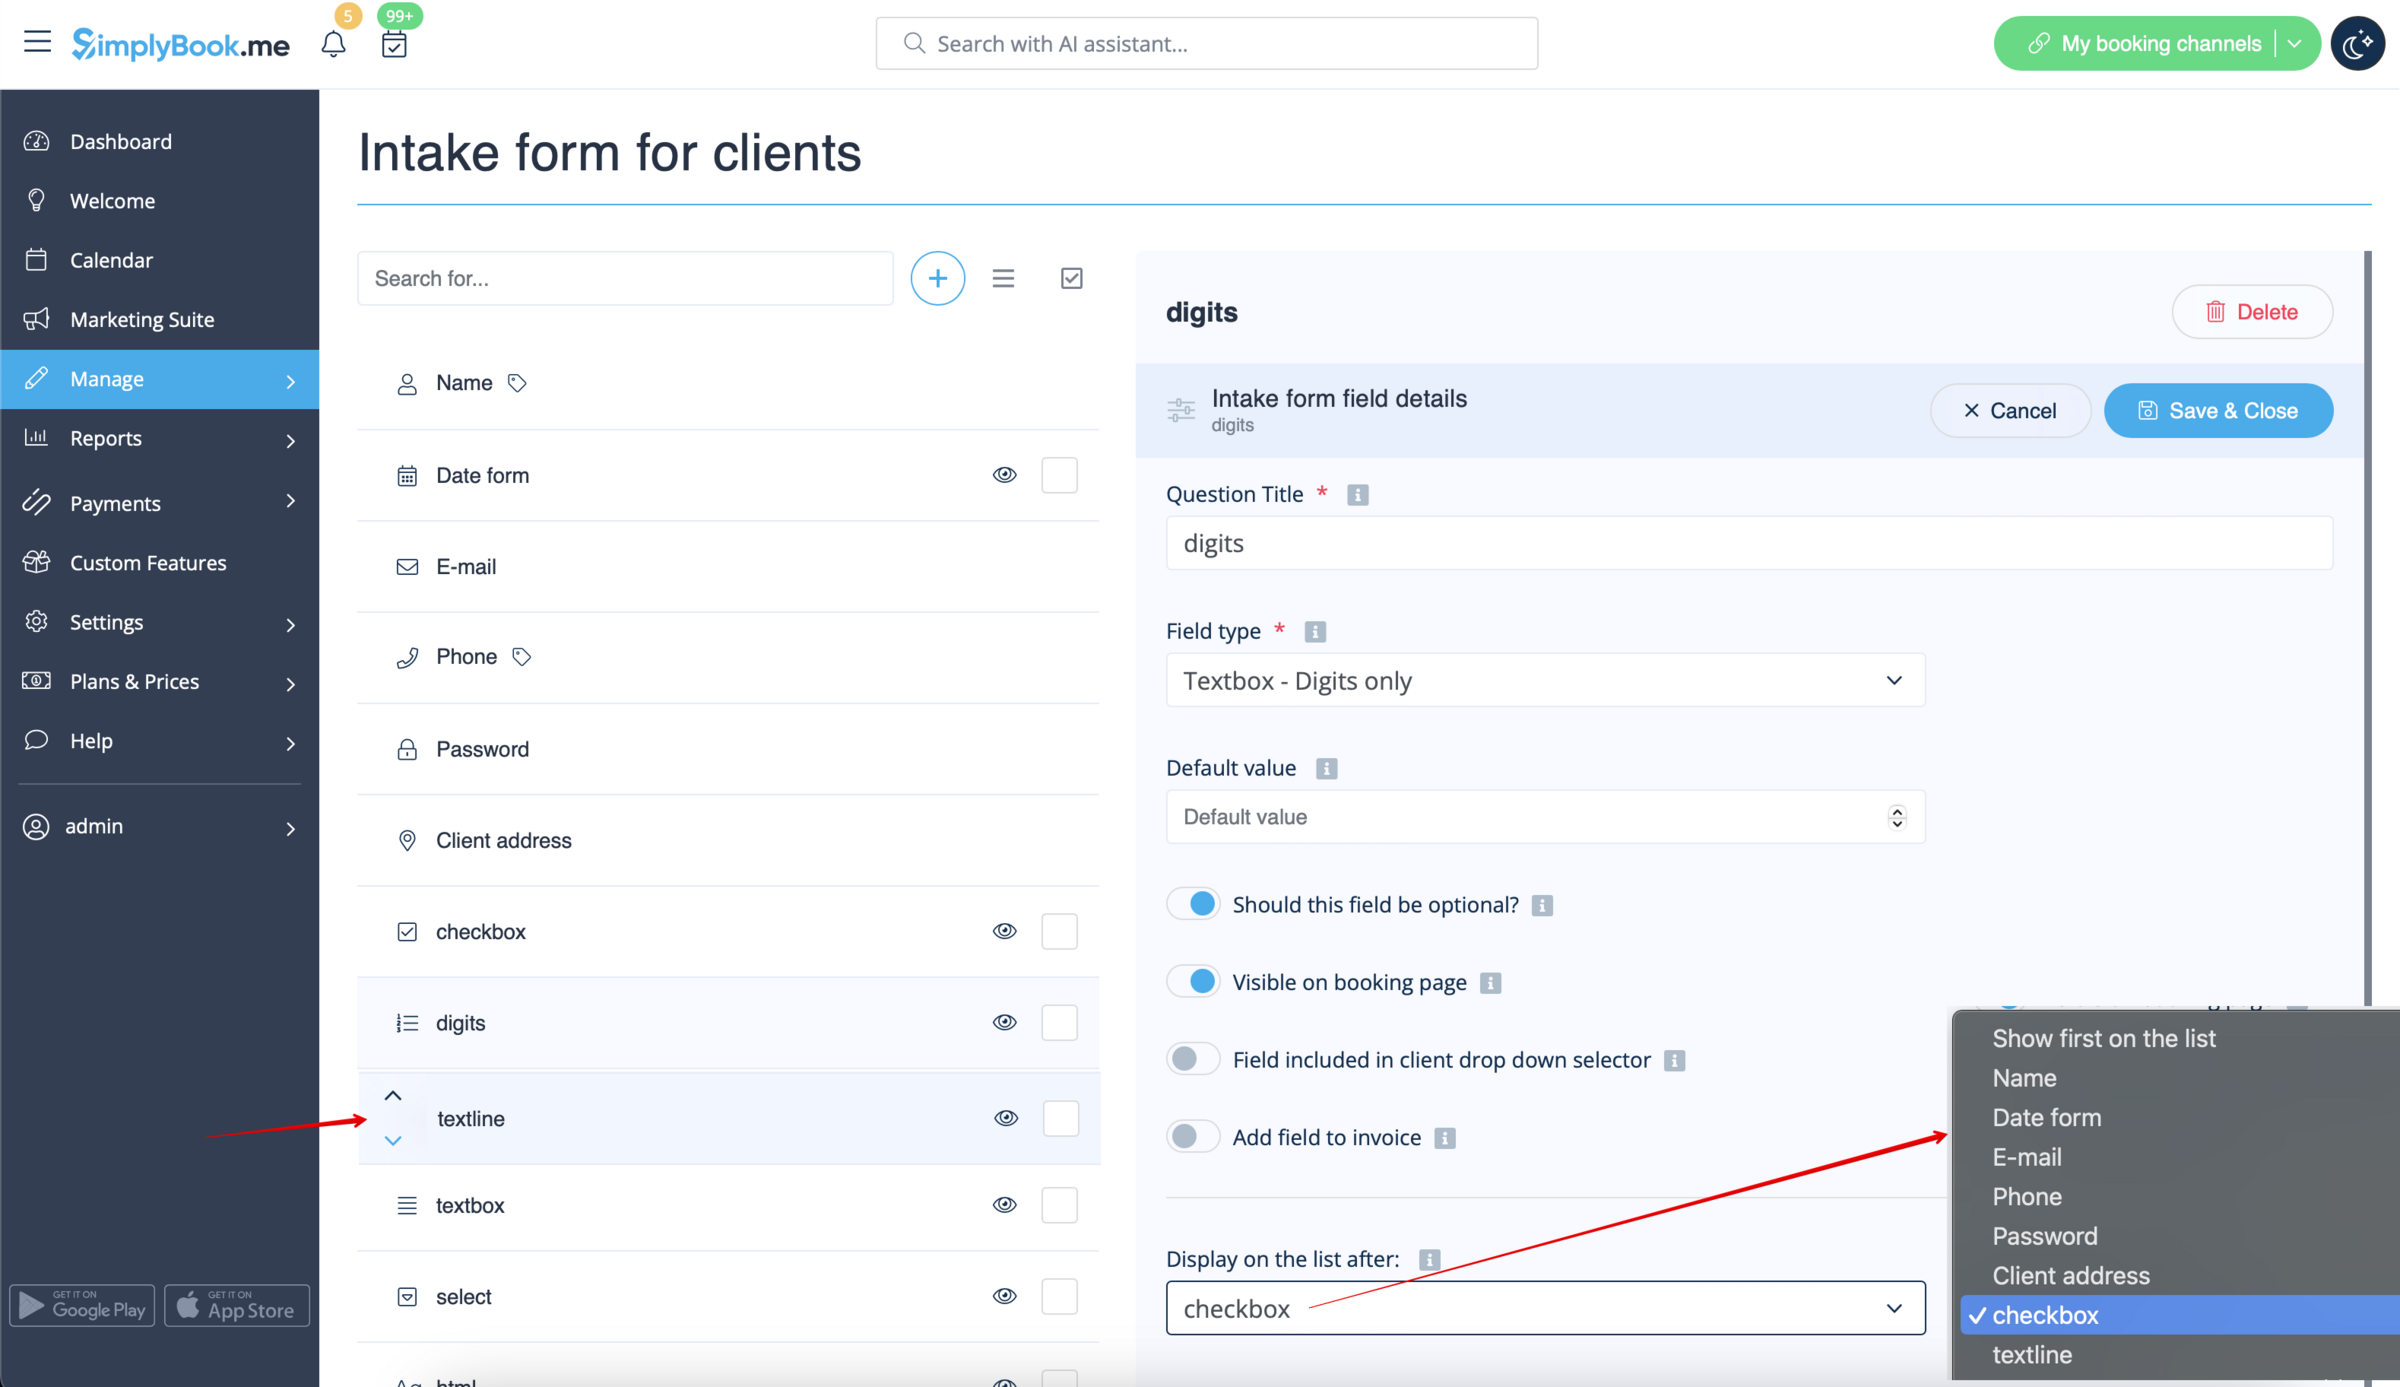Image resolution: width=2400 pixels, height=1387 pixels.
Task: Click the info icon beside Field type
Action: [x=1314, y=631]
